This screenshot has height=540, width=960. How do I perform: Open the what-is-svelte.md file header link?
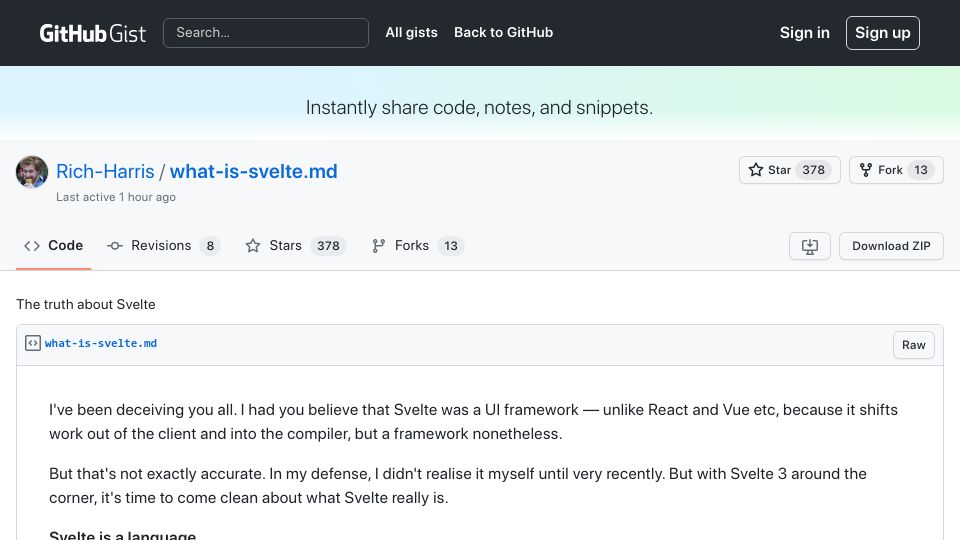100,343
